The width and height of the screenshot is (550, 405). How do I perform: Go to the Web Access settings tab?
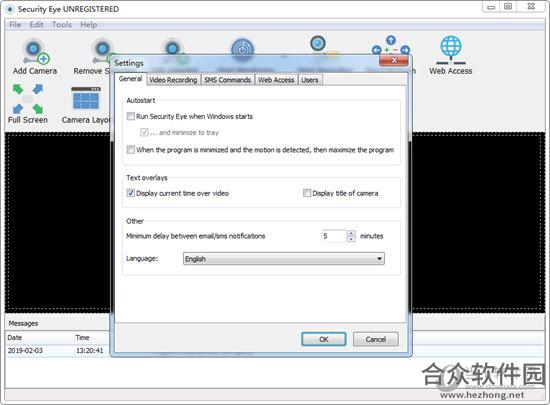click(x=276, y=80)
